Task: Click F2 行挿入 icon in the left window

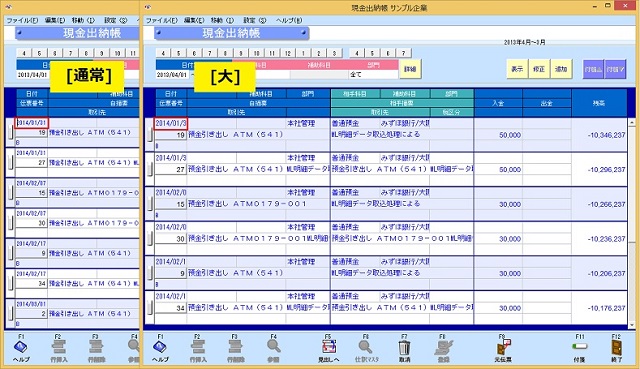Action: click(x=59, y=347)
